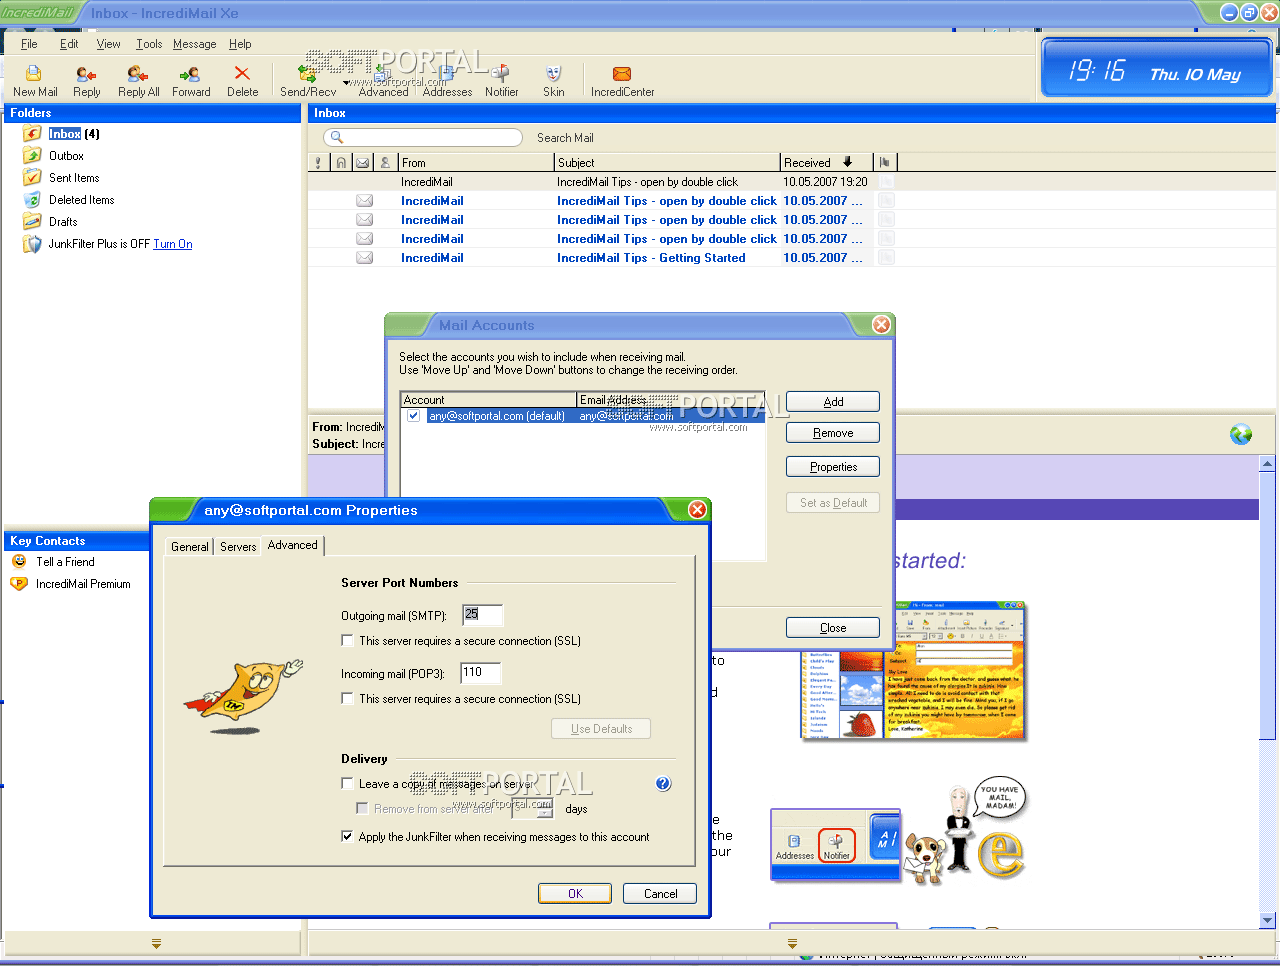Click the JunkFilter shield icon
This screenshot has height=966, width=1280.
(x=33, y=244)
